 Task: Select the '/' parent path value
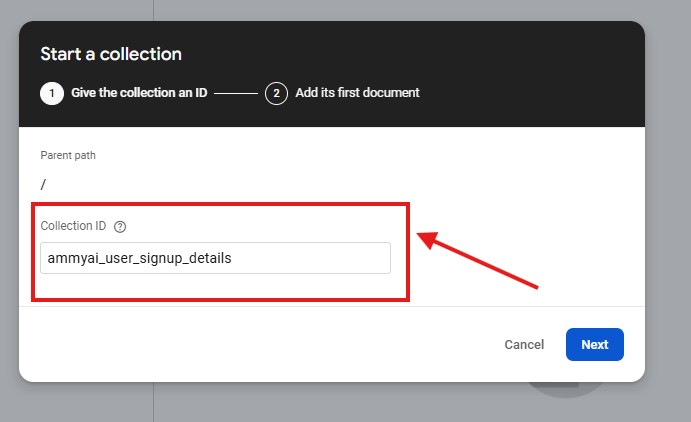point(43,184)
